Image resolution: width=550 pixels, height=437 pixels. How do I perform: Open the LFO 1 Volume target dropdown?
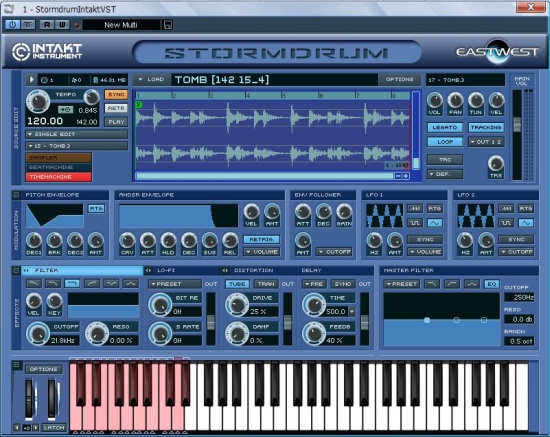coord(425,252)
